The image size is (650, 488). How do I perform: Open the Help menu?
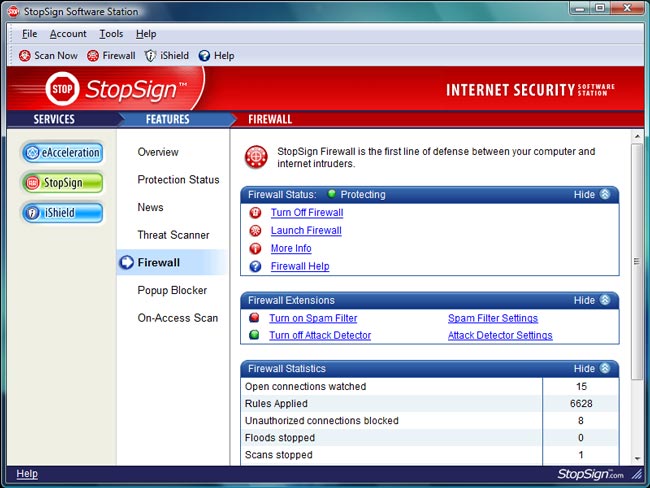click(146, 34)
